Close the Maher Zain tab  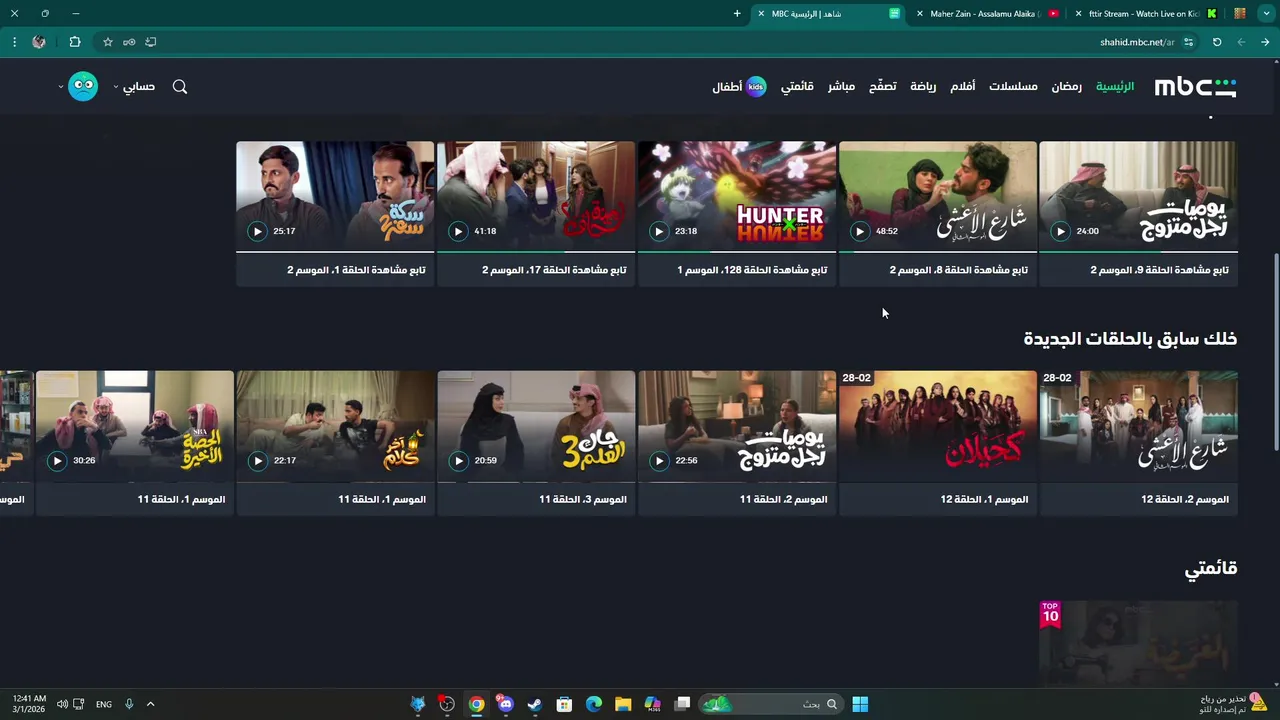click(920, 14)
